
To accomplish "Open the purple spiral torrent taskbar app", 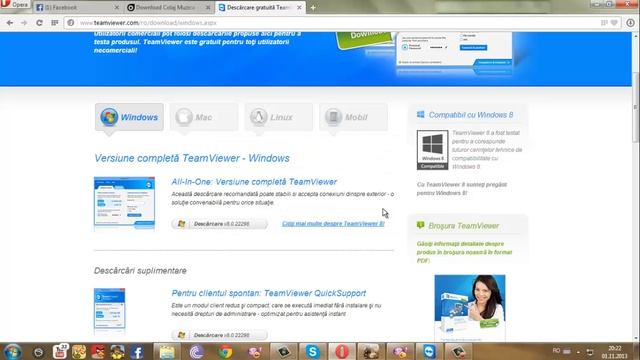I will tap(196, 352).
